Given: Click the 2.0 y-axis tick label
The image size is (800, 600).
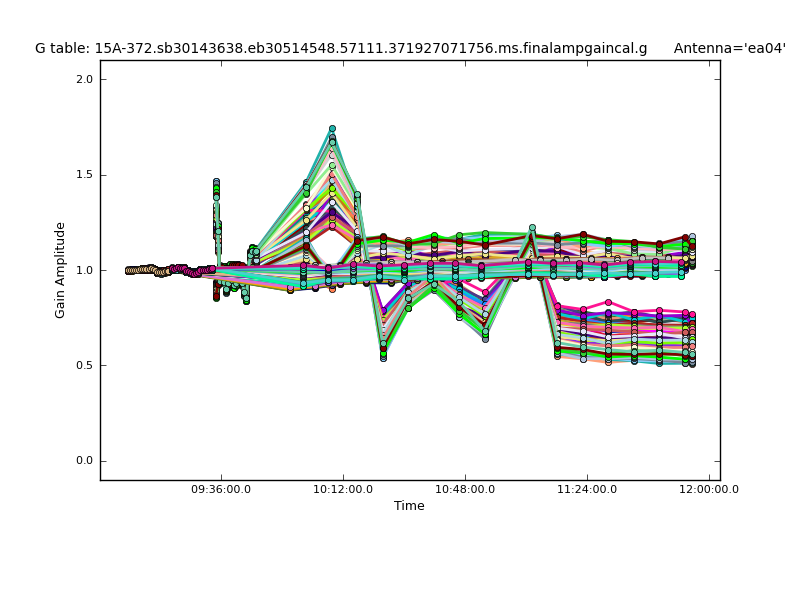Looking at the screenshot, I should (85, 79).
